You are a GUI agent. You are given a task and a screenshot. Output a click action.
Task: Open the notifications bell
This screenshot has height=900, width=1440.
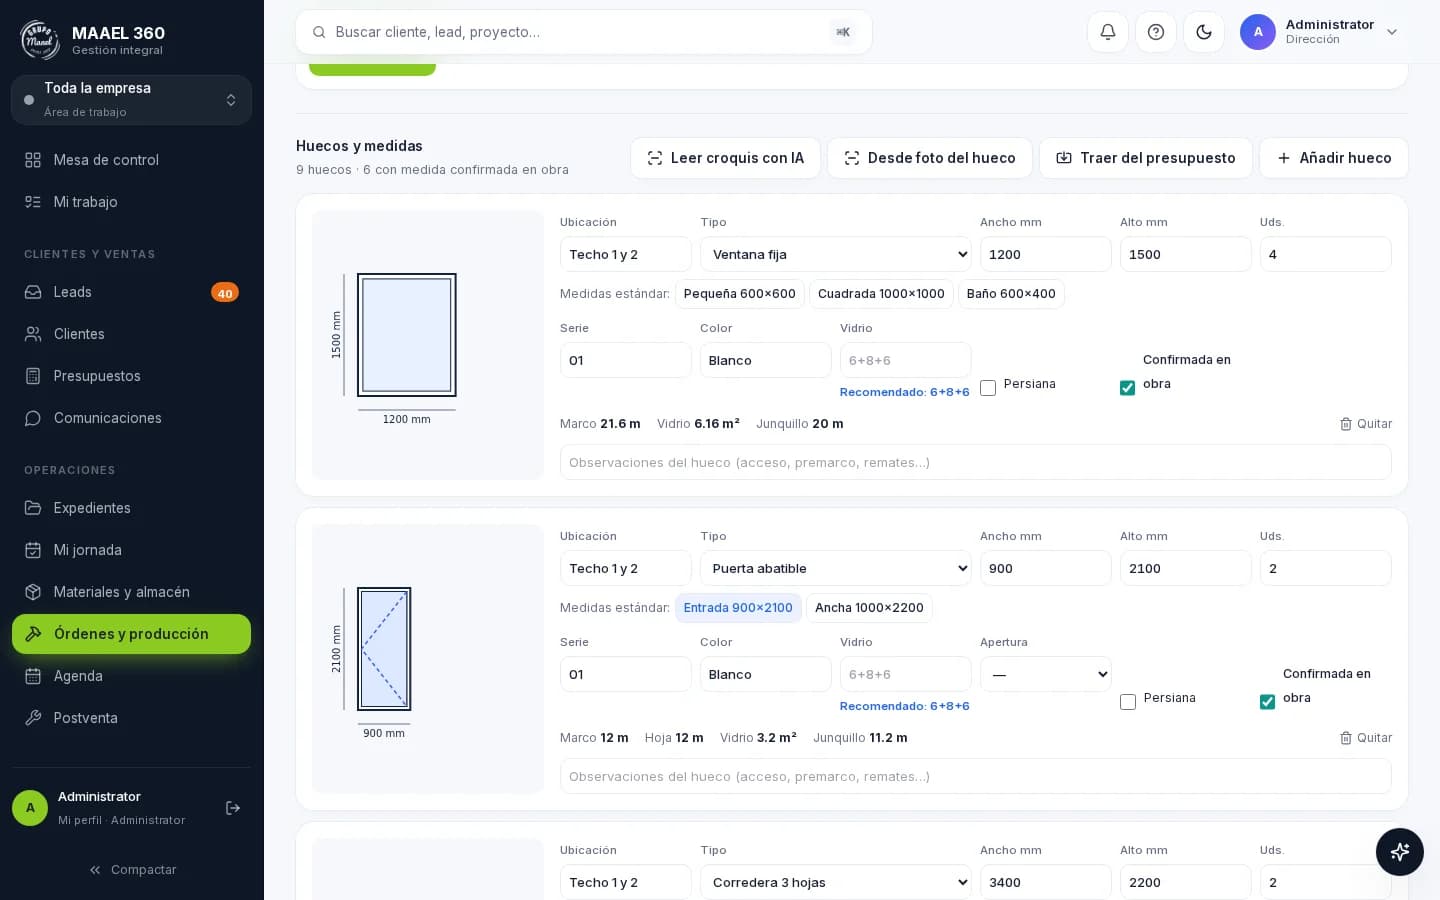pyautogui.click(x=1108, y=32)
